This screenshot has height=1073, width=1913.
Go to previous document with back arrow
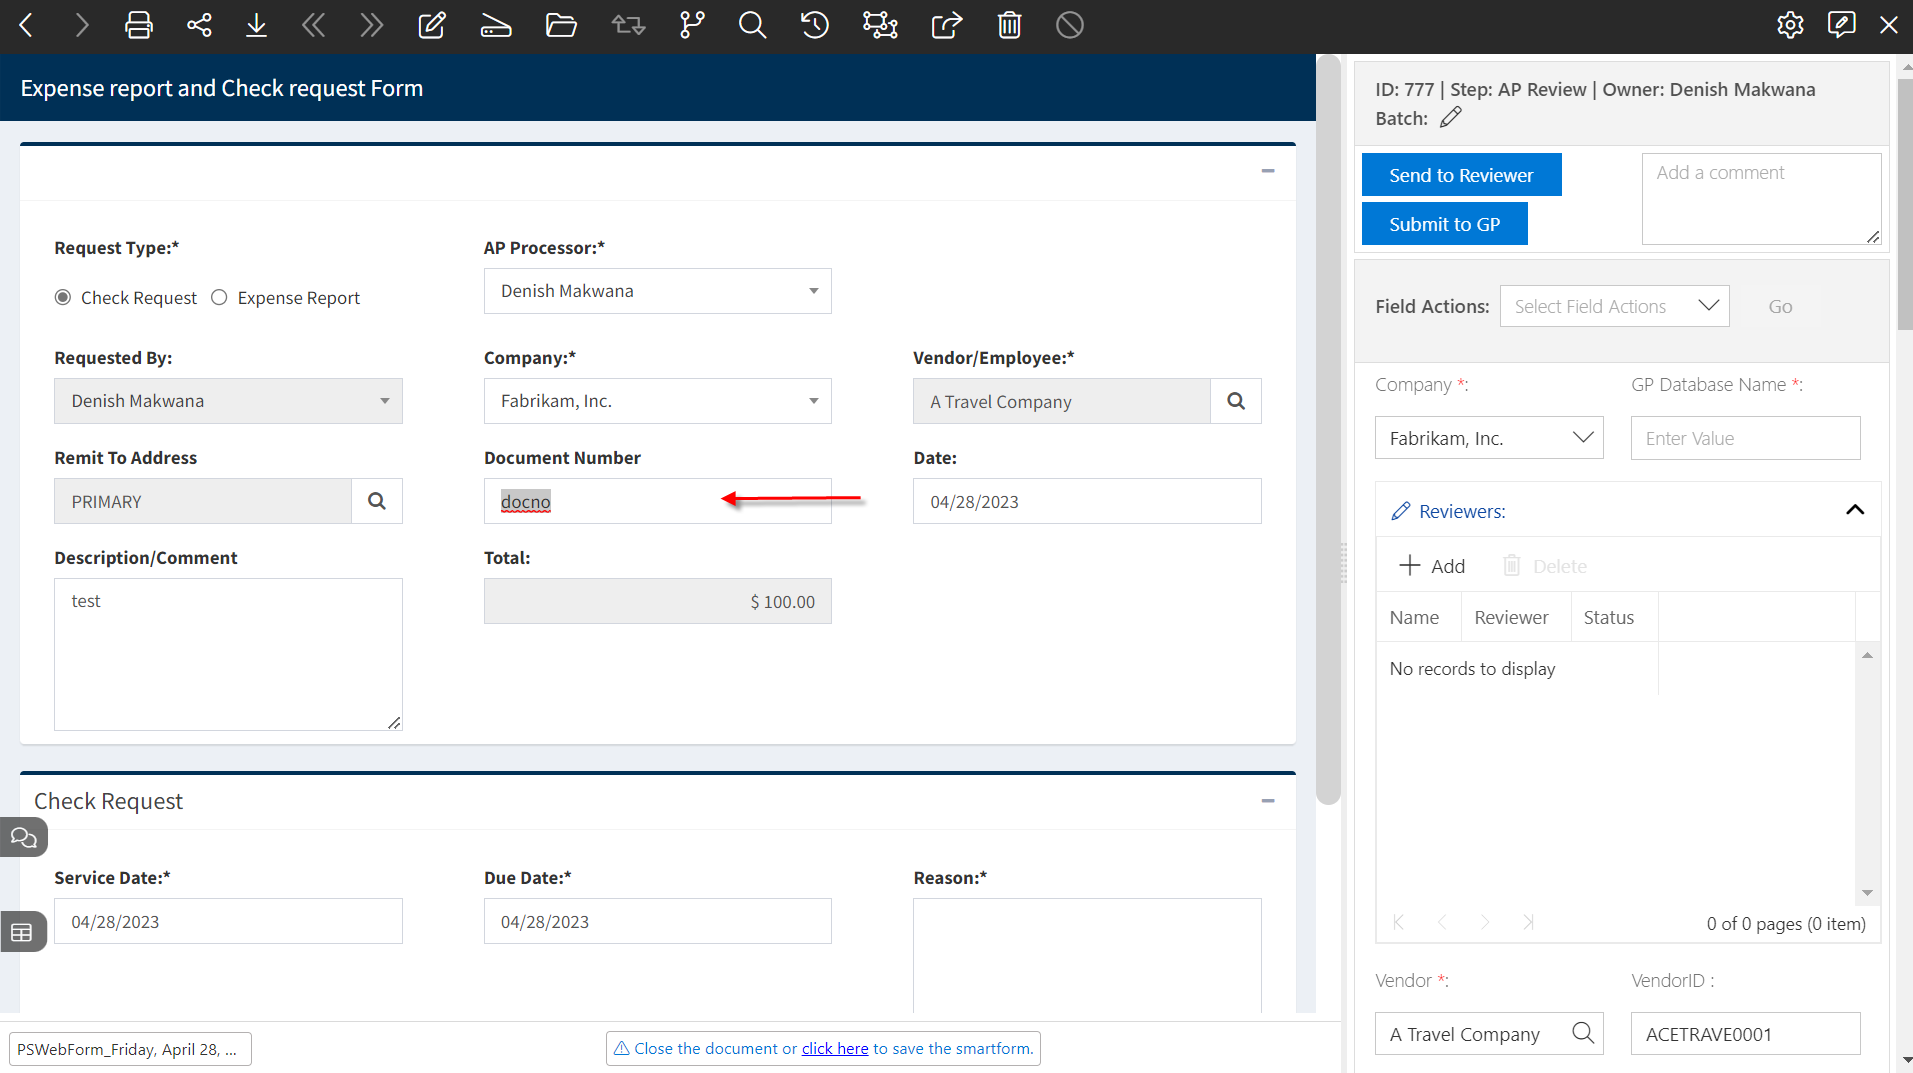(27, 25)
